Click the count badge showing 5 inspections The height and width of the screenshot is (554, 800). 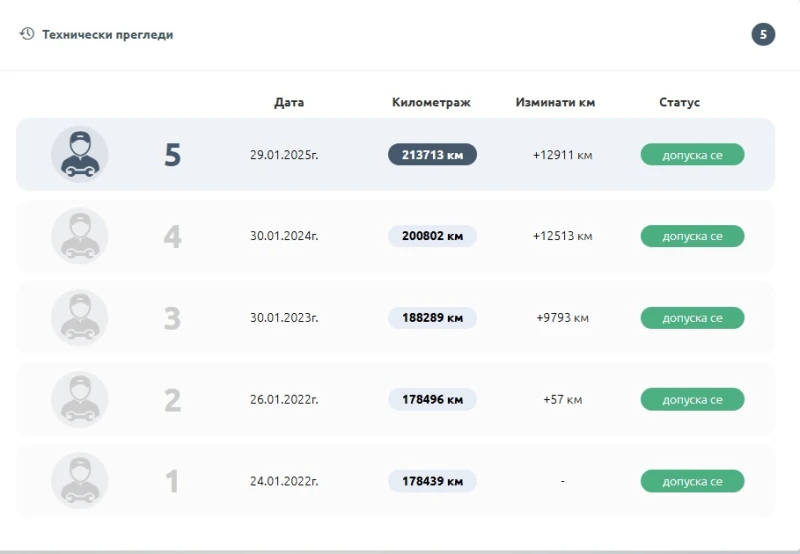[x=763, y=35]
